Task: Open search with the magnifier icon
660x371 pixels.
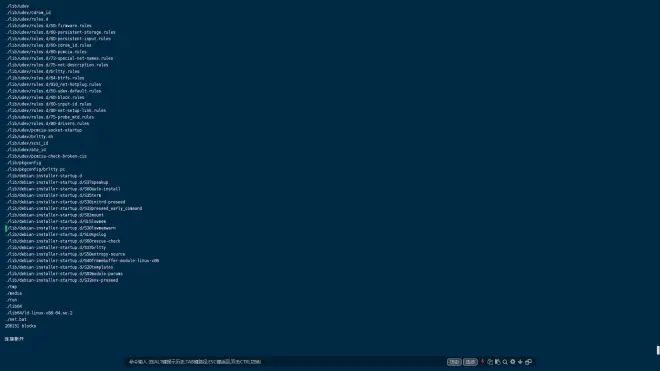Action: pyautogui.click(x=505, y=362)
